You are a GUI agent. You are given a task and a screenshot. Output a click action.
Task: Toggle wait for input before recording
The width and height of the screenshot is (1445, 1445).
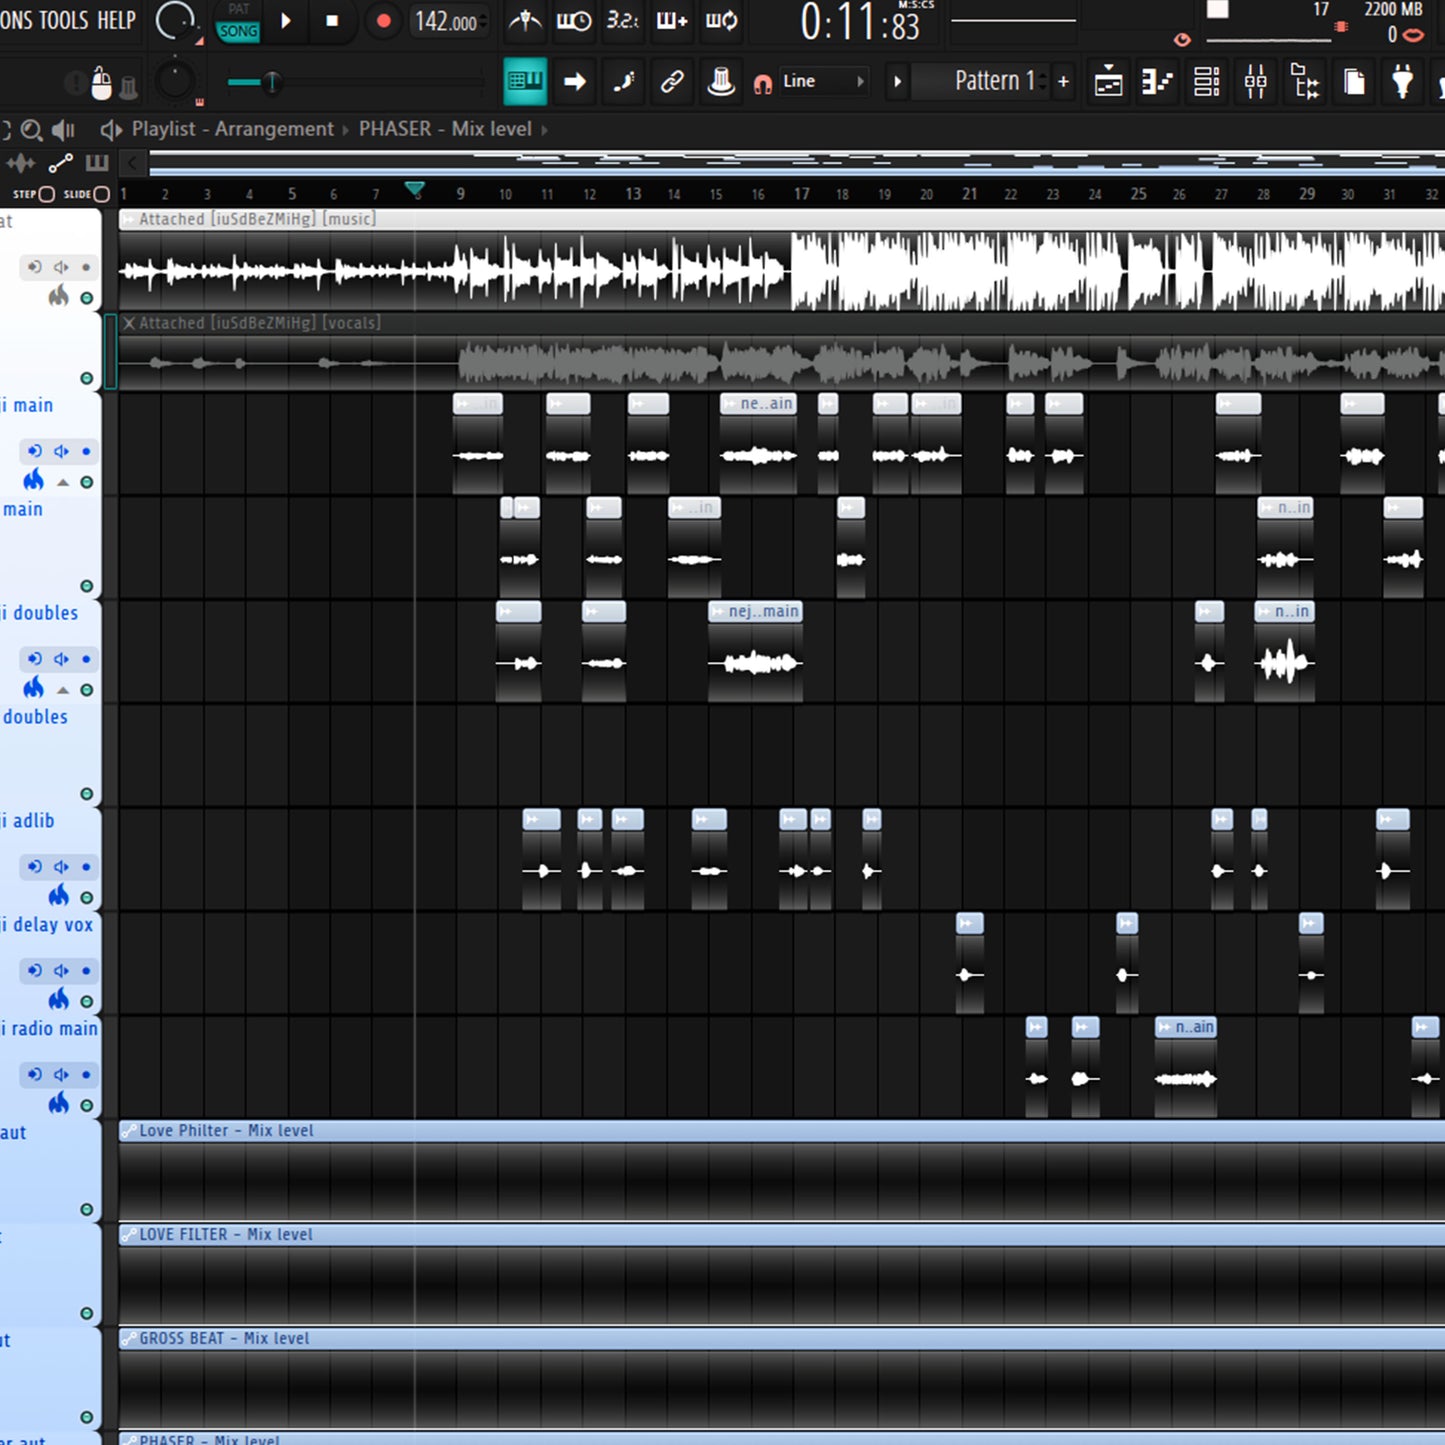574,21
